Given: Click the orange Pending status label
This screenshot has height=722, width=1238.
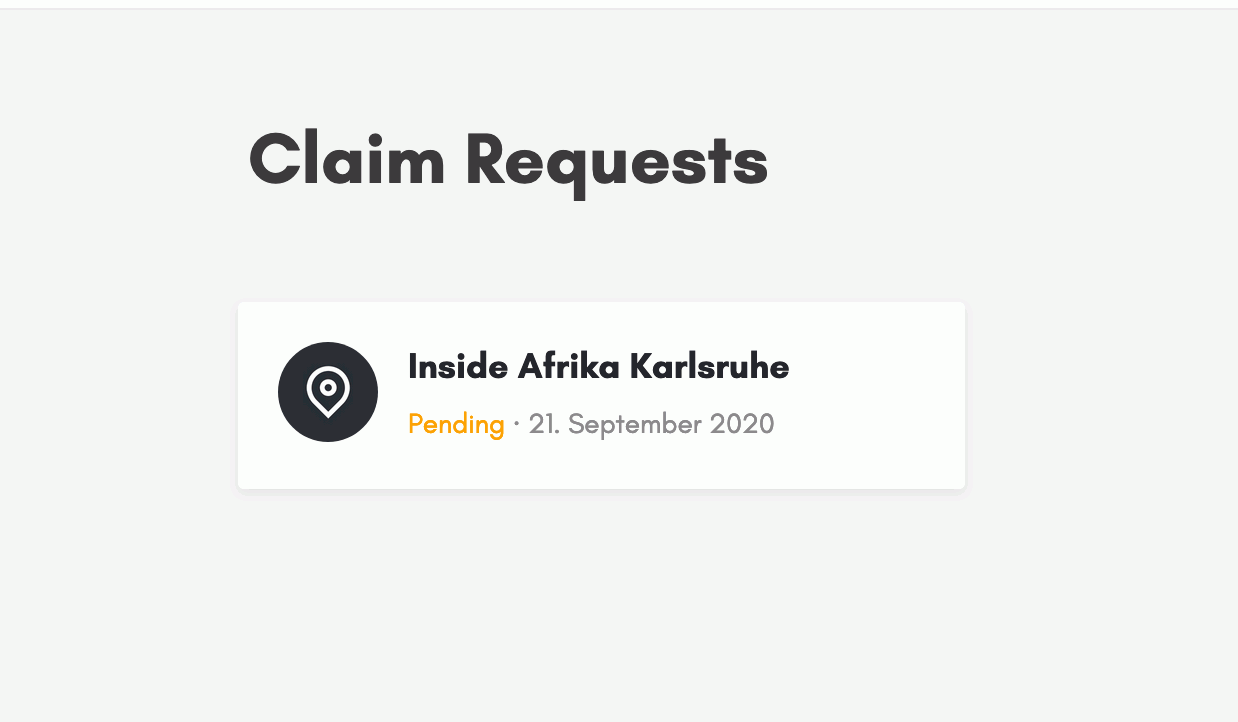Looking at the screenshot, I should click(456, 425).
